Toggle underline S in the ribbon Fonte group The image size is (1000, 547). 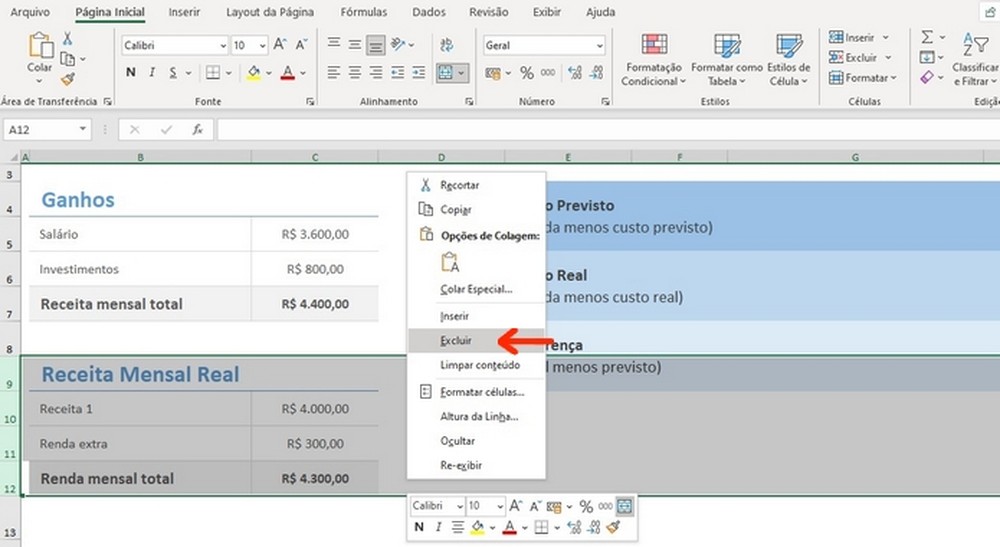coord(173,73)
